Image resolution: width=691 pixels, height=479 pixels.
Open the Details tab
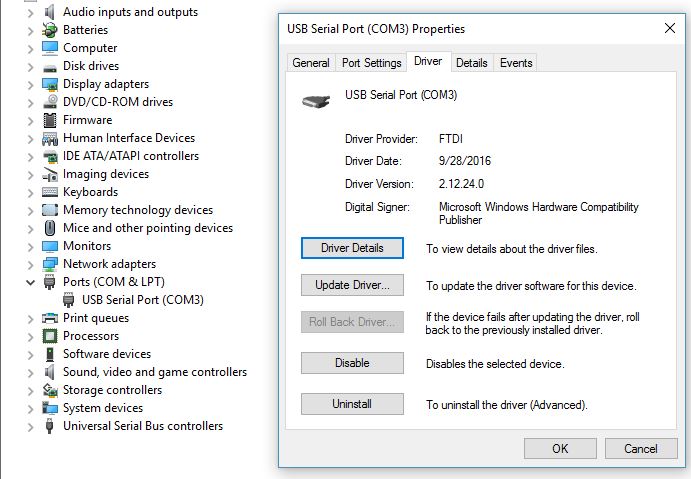(x=472, y=63)
